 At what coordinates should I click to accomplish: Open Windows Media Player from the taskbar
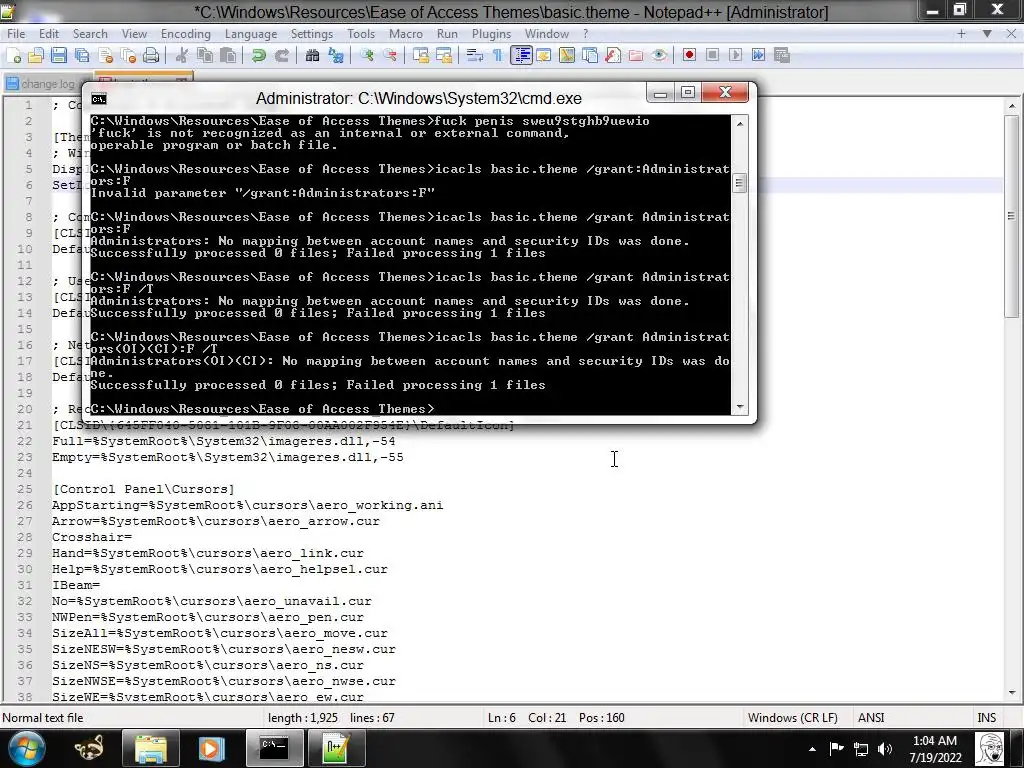[210, 748]
